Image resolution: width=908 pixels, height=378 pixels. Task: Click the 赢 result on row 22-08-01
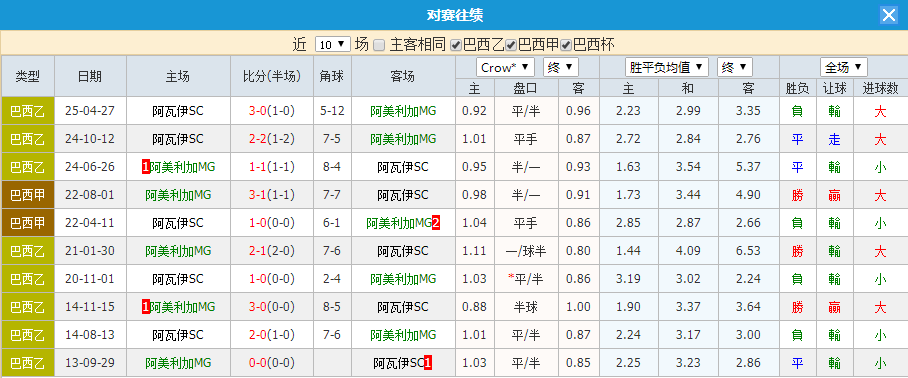[x=834, y=195]
